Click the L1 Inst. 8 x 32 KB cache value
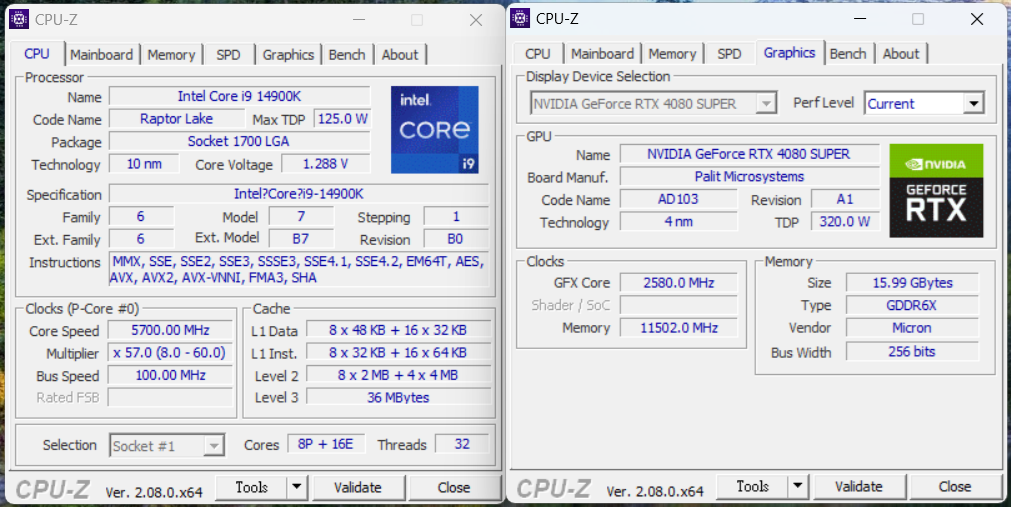 click(398, 353)
